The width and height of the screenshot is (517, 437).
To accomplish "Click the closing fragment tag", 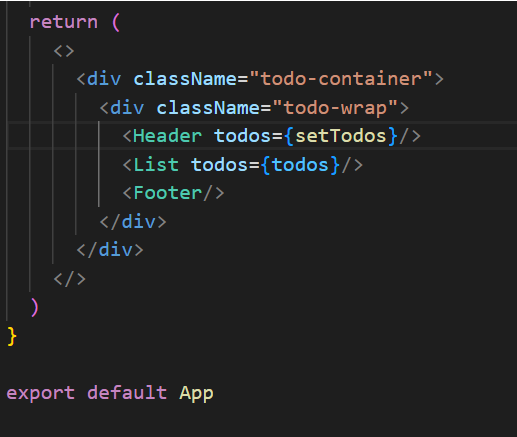I will (x=69, y=279).
